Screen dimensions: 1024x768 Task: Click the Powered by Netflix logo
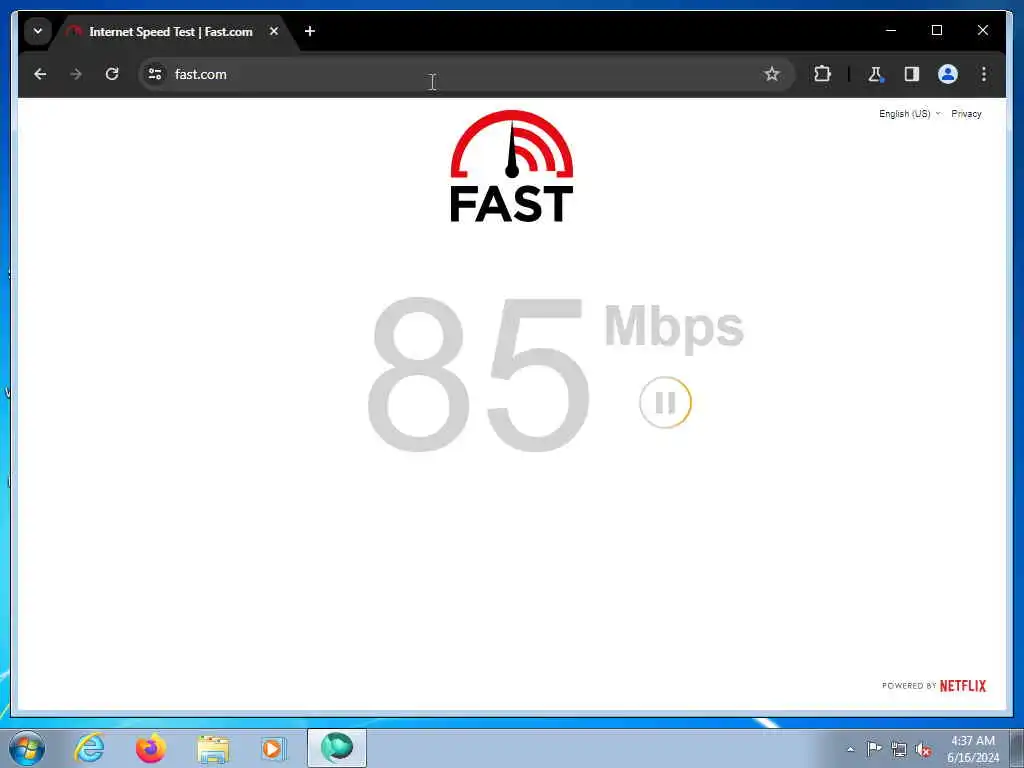tap(934, 686)
